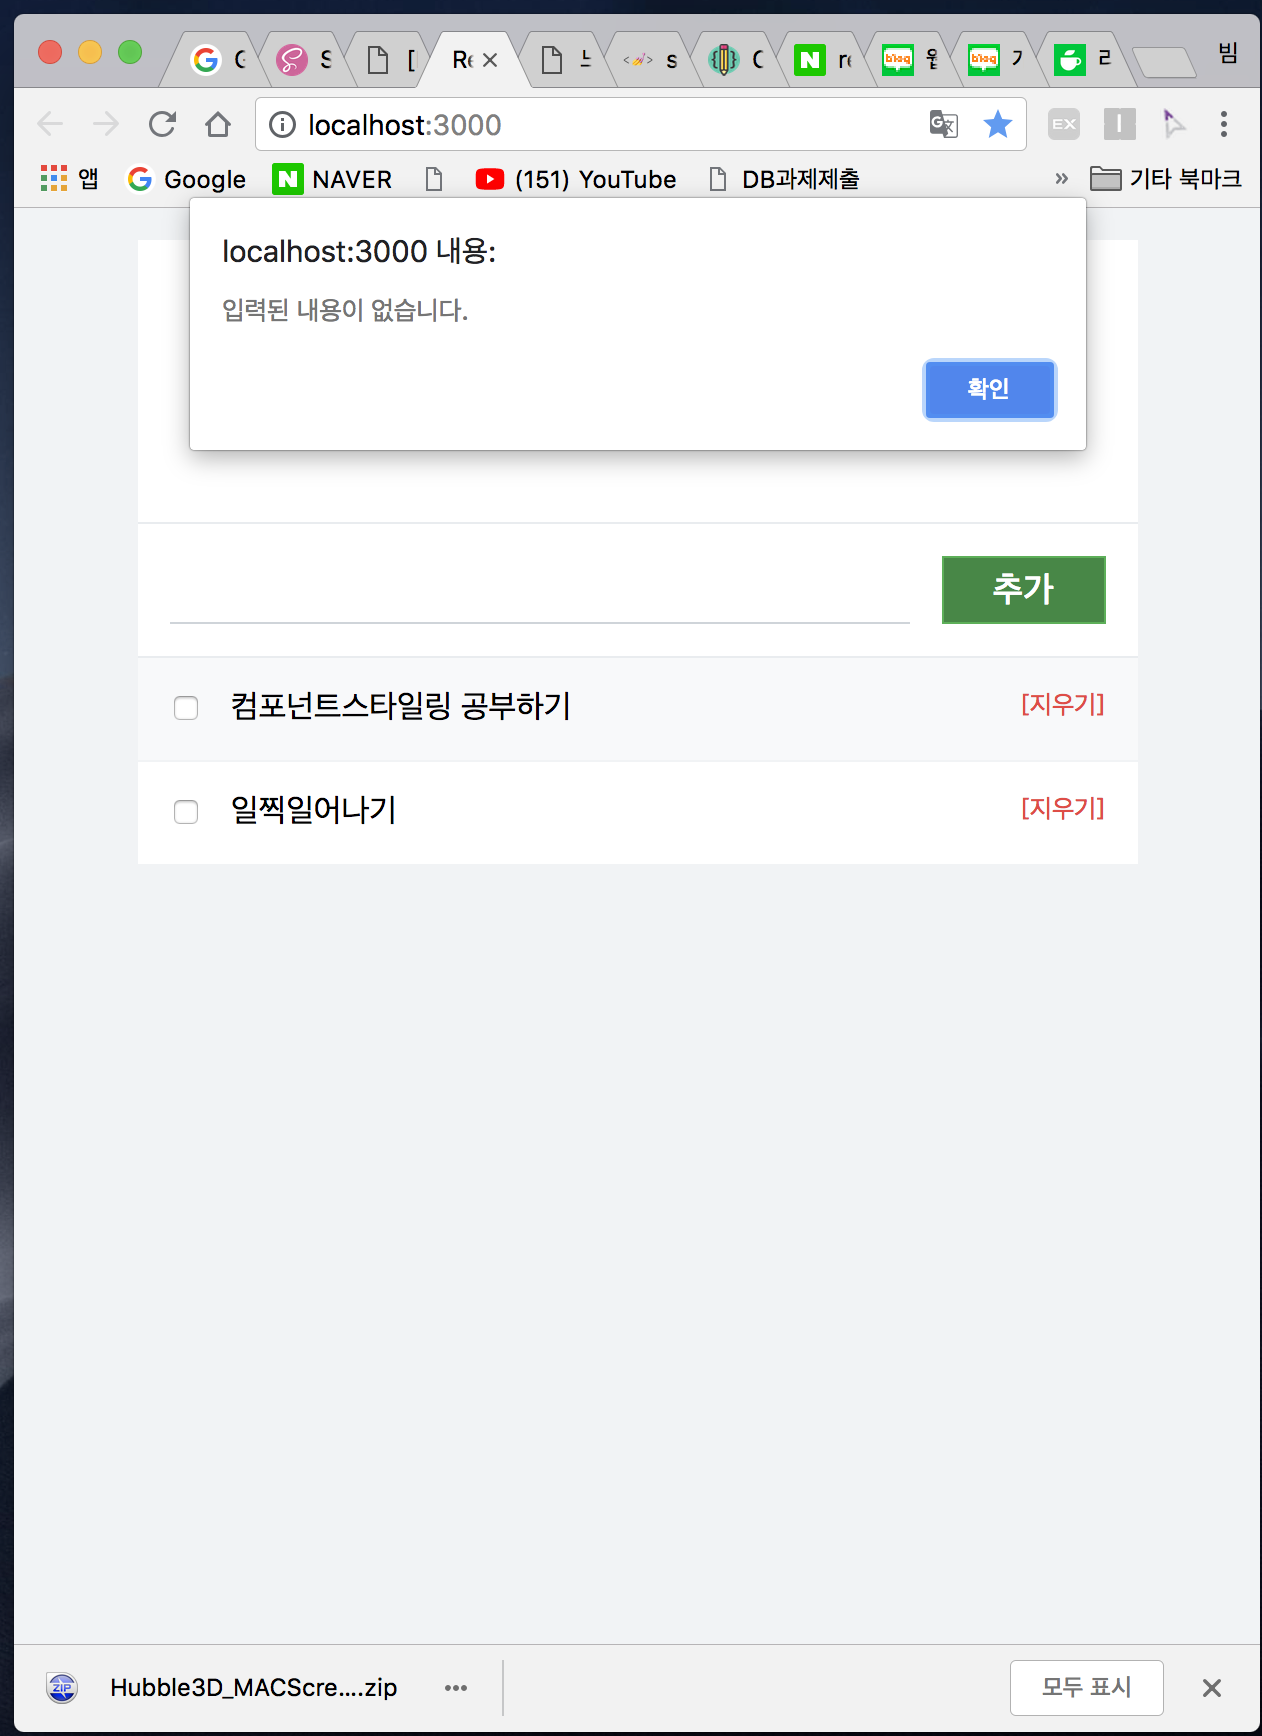Reload the current page
This screenshot has width=1262, height=1736.
(x=162, y=124)
